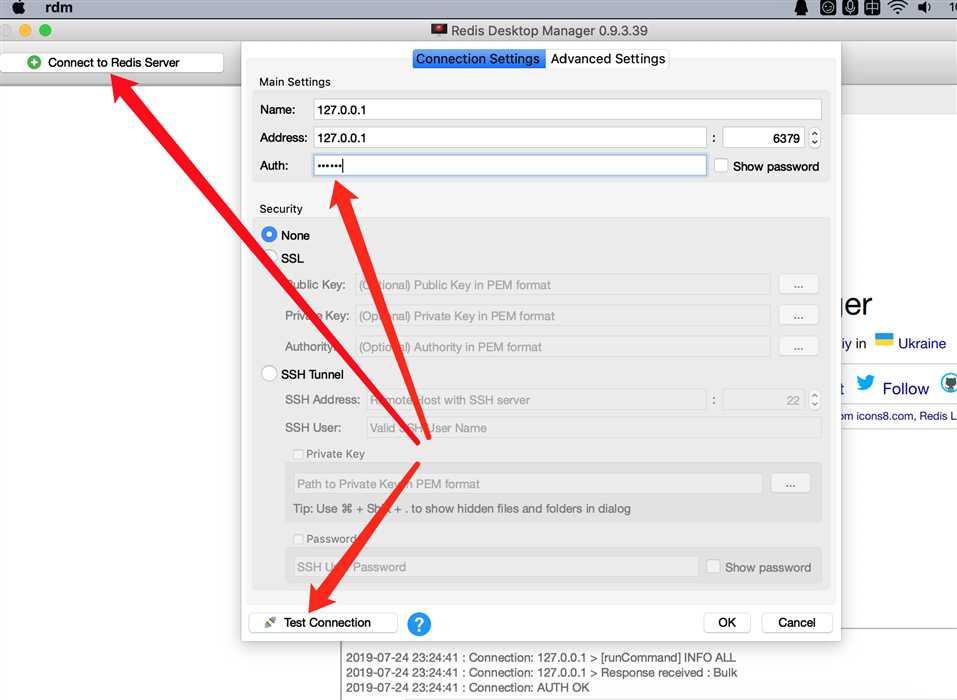Image resolution: width=957 pixels, height=700 pixels.
Task: Browse for SSL Private Key file
Action: [x=798, y=316]
